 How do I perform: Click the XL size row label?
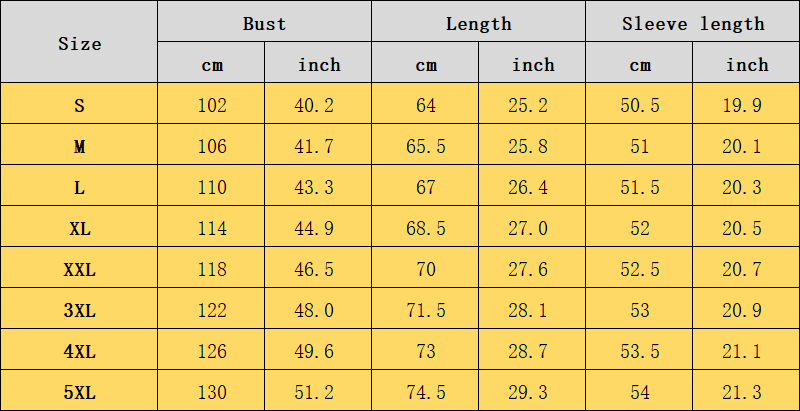point(79,226)
